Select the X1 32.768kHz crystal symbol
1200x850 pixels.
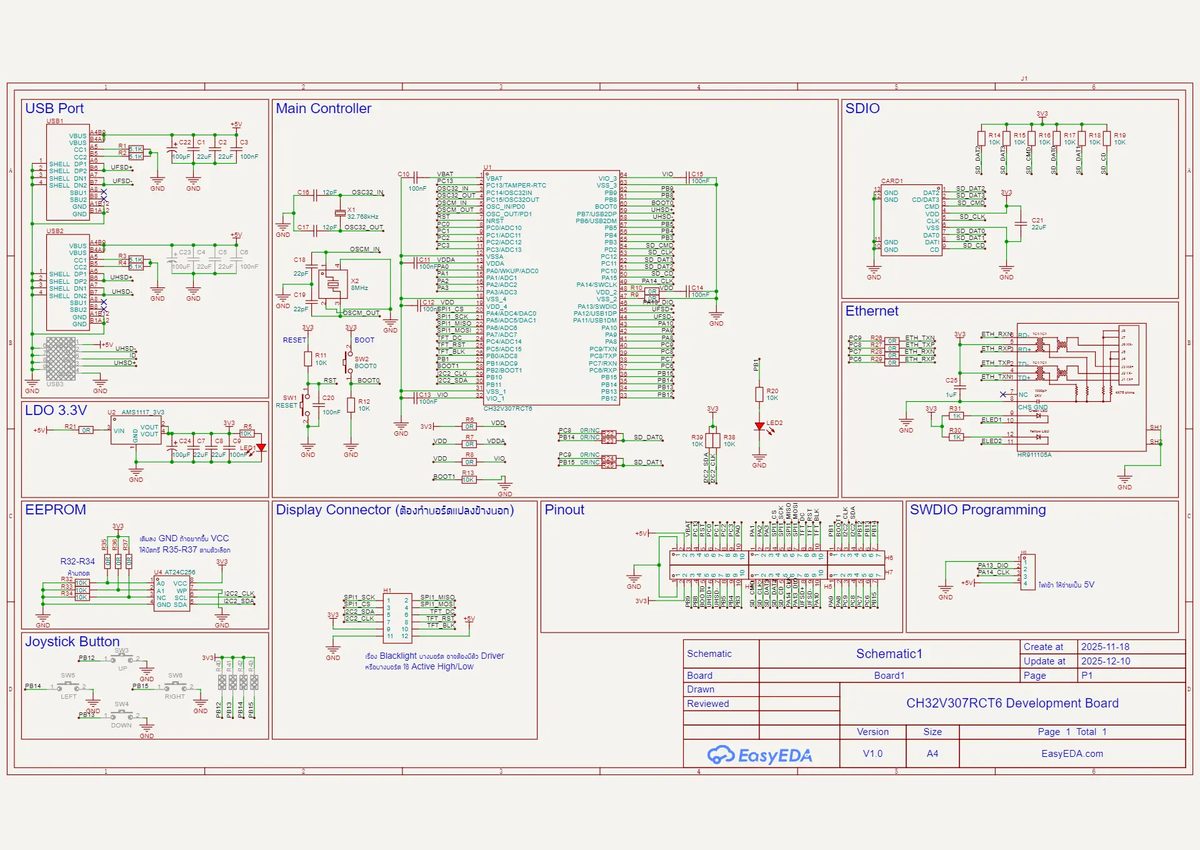tap(338, 212)
